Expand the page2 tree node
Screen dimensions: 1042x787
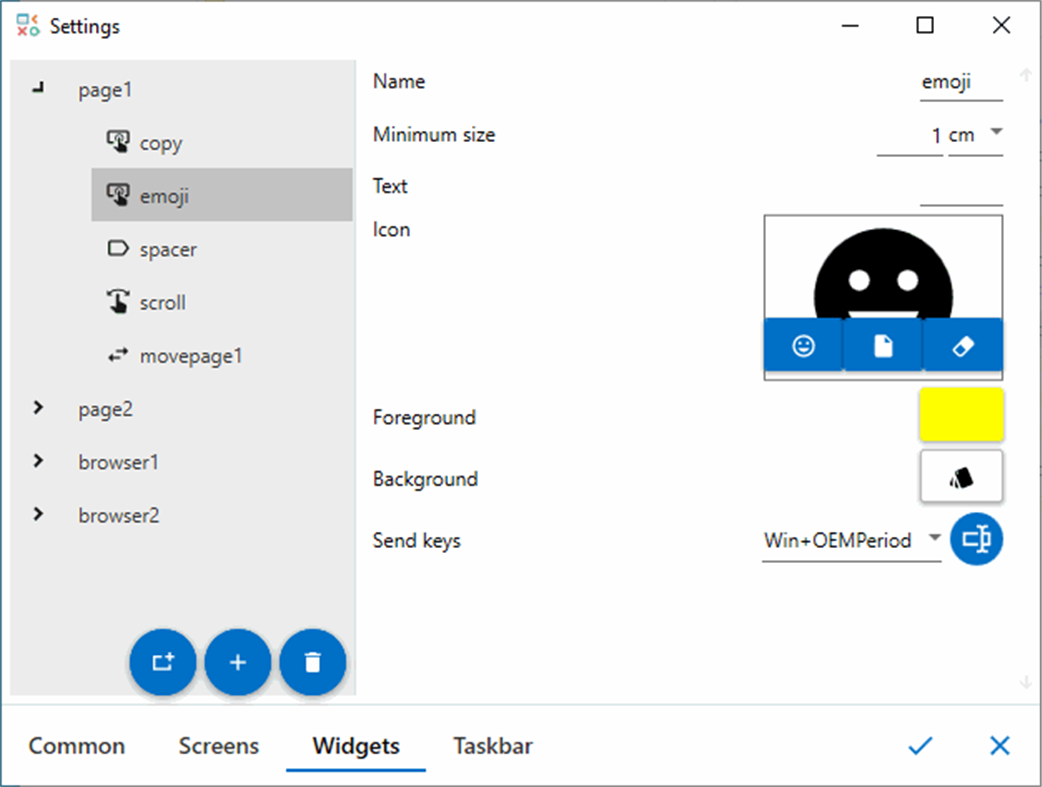38,408
